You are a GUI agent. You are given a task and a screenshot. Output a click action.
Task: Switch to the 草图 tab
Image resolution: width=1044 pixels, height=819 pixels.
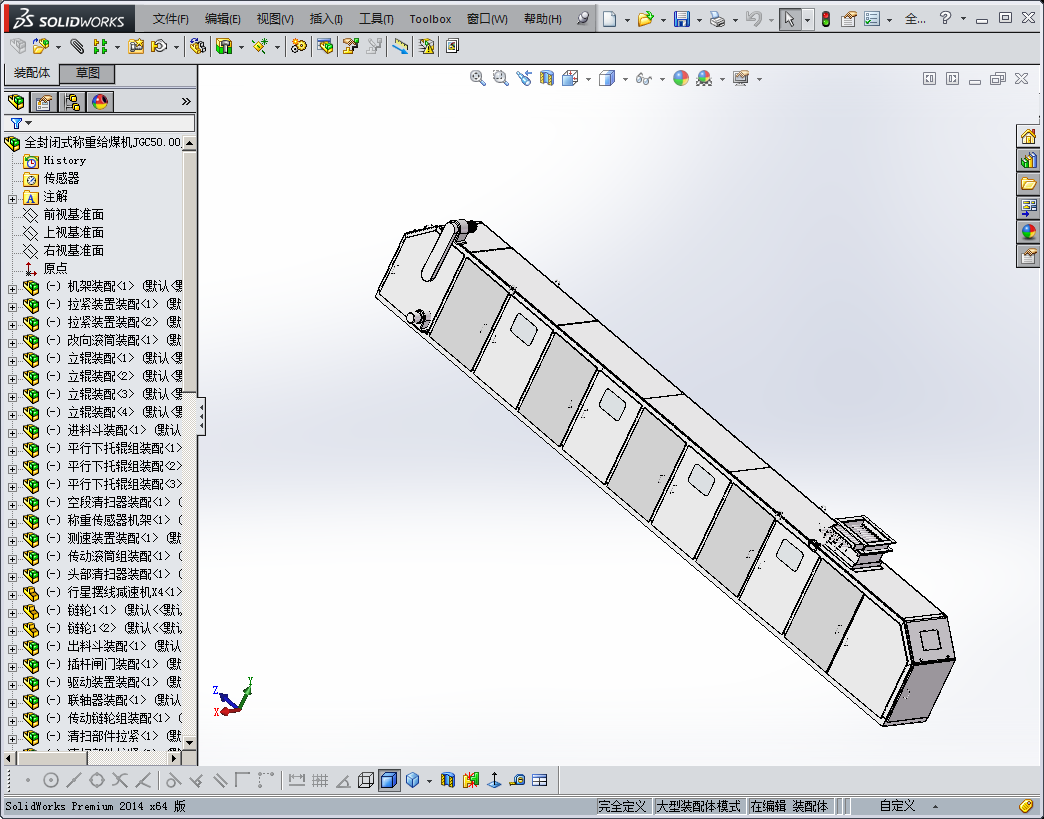click(x=88, y=74)
